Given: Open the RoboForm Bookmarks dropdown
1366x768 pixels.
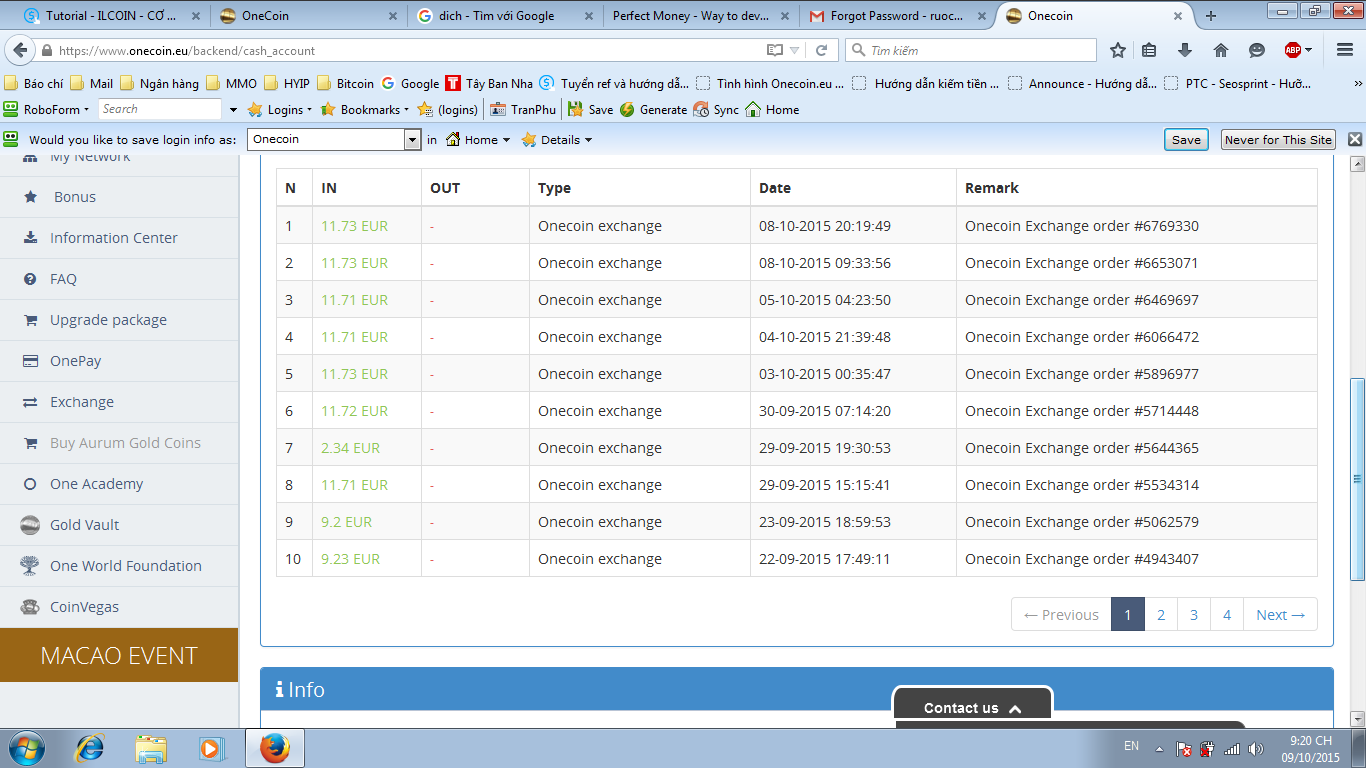Looking at the screenshot, I should coord(364,109).
